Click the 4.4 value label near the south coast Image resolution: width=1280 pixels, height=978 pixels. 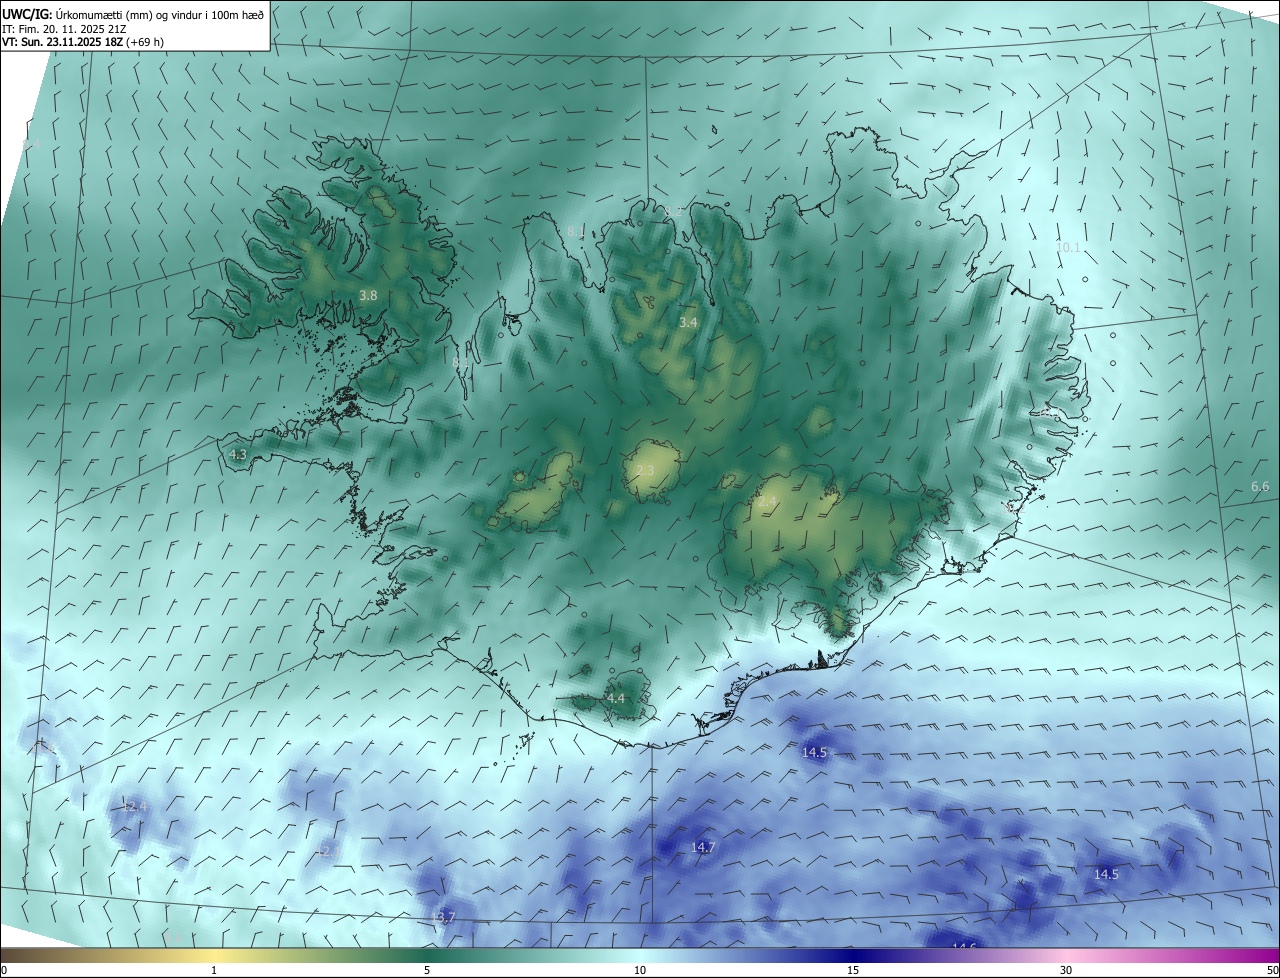coord(616,698)
